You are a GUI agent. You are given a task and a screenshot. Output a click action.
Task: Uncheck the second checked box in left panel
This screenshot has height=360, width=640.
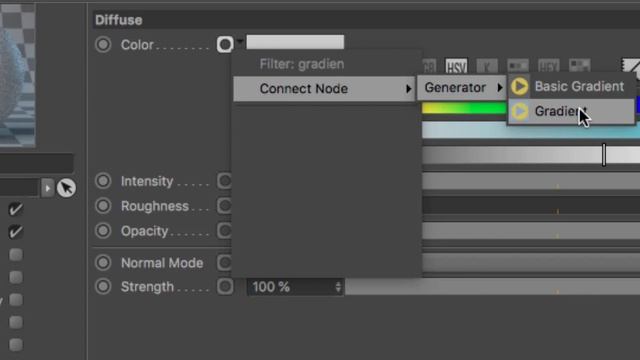point(16,232)
